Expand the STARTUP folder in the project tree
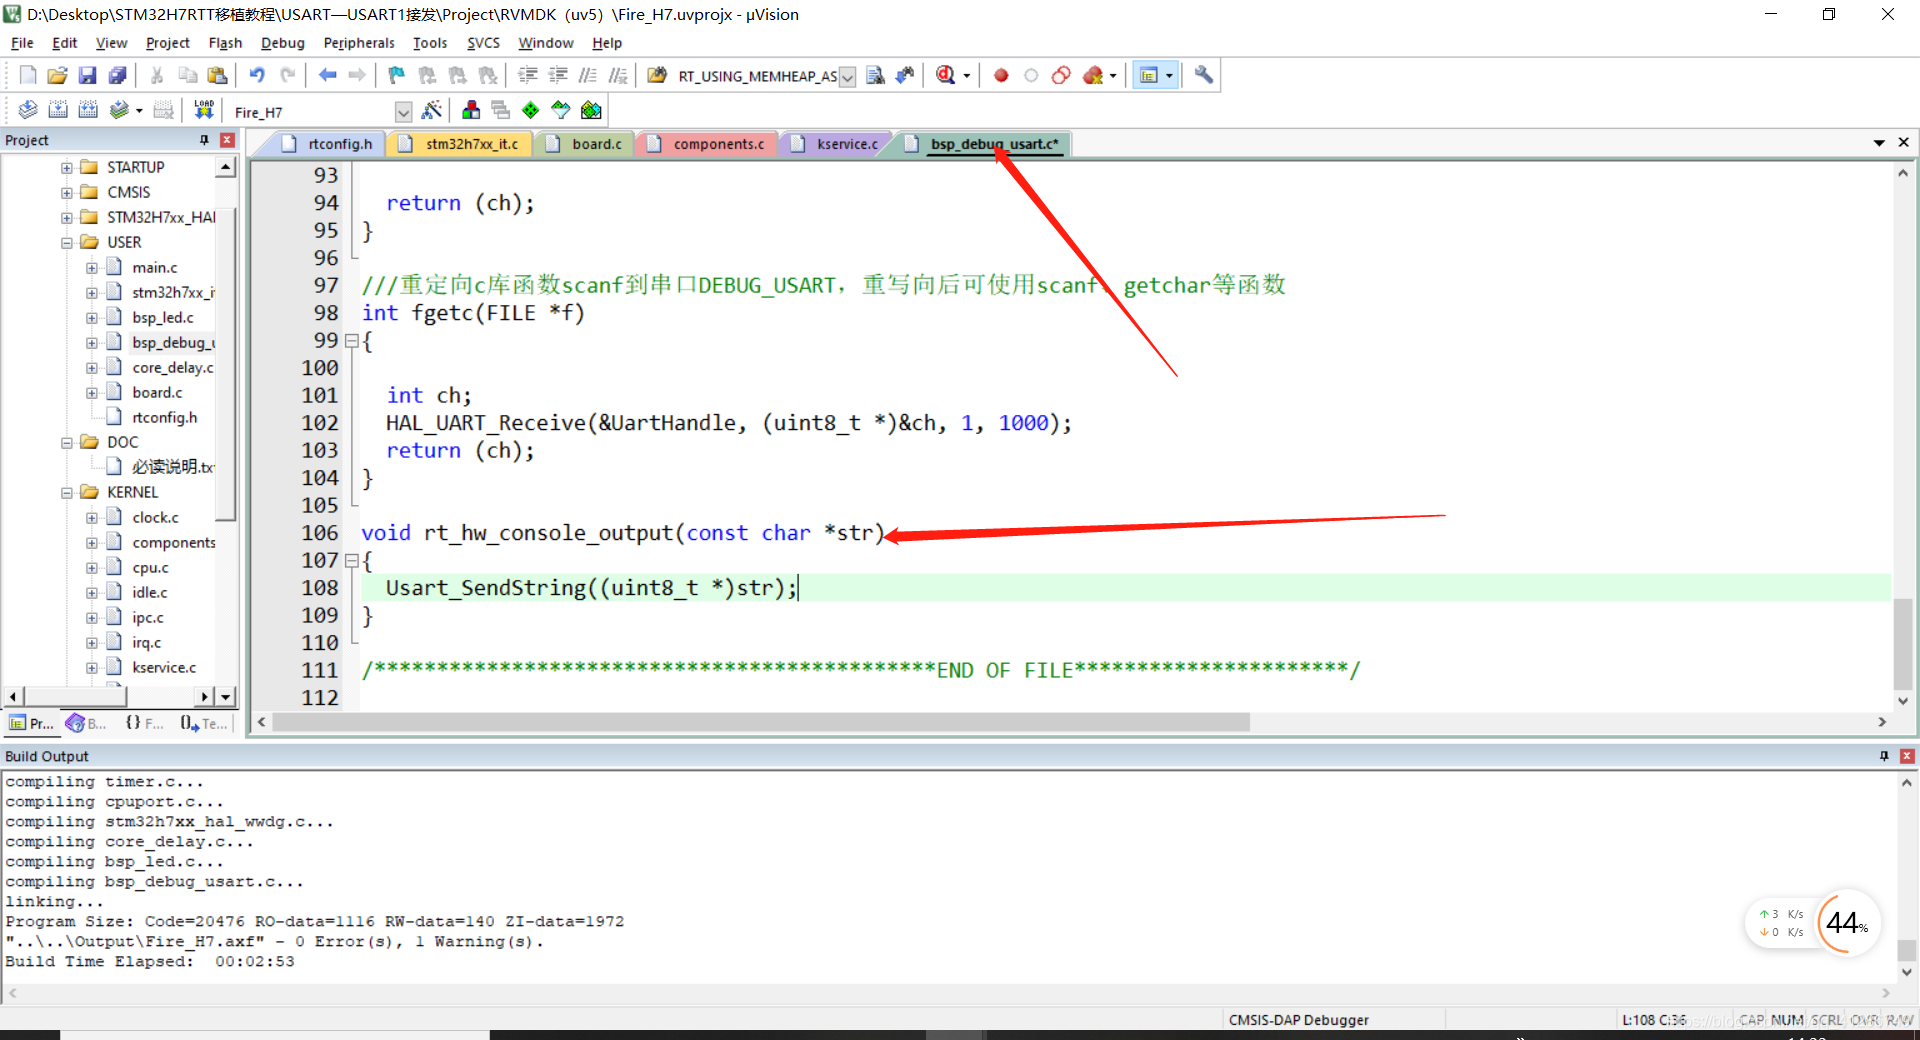 click(x=67, y=167)
